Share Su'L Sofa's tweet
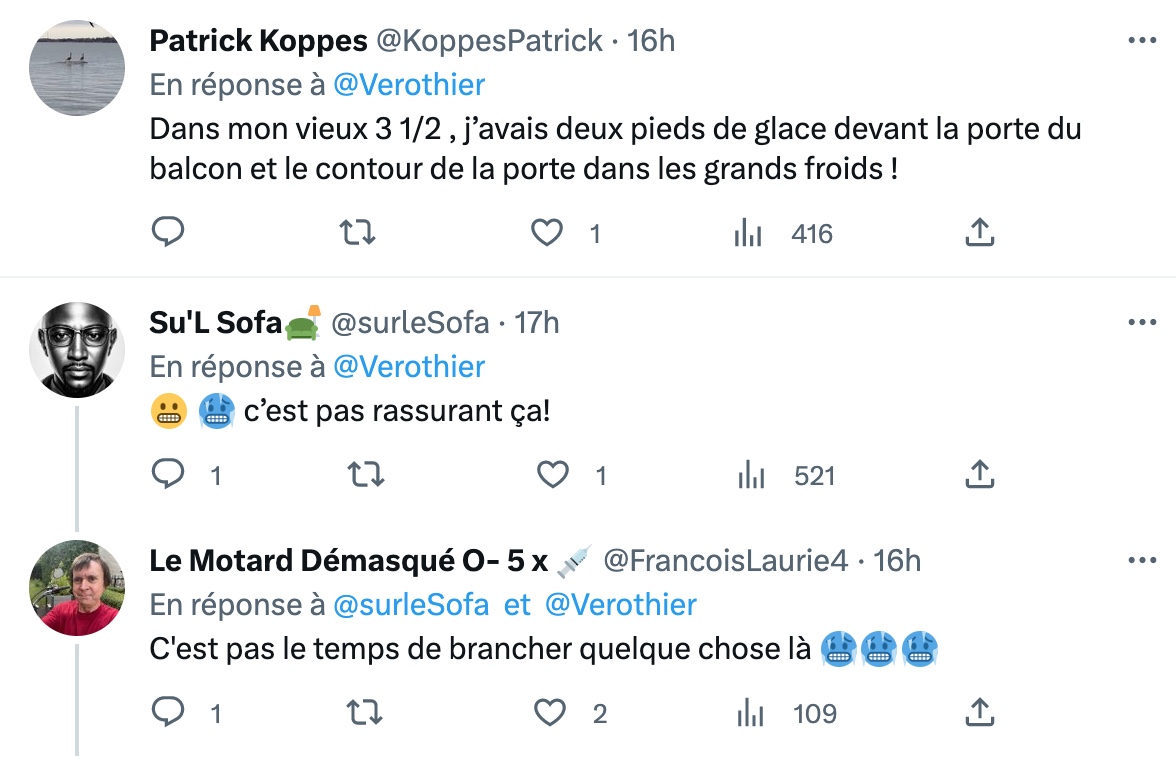 [x=980, y=474]
